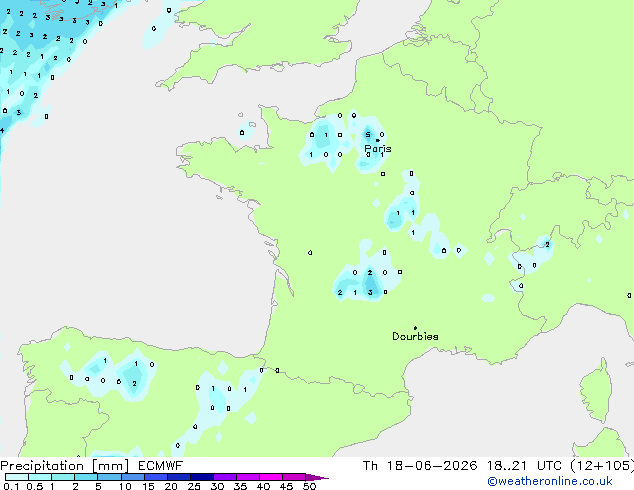Viewport: 634px width, 490px height.
Task: Click the precipitation value 5 near Paris
Action: (368, 135)
